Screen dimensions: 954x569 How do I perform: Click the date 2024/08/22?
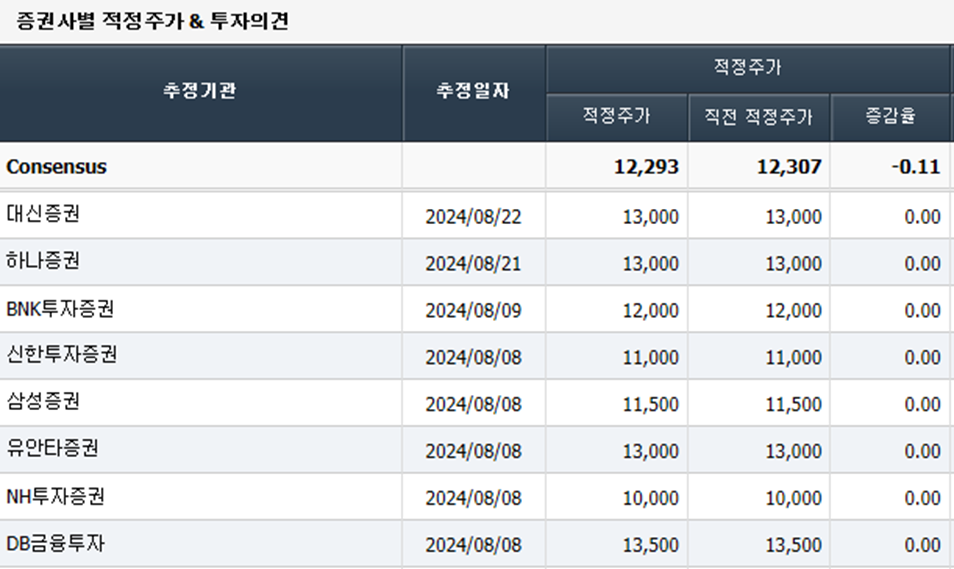473,217
